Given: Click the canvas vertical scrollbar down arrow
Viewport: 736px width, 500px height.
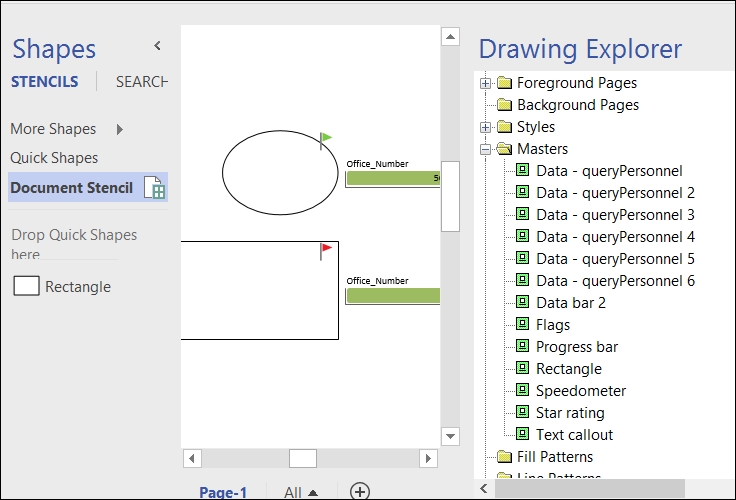Looking at the screenshot, I should click(450, 436).
